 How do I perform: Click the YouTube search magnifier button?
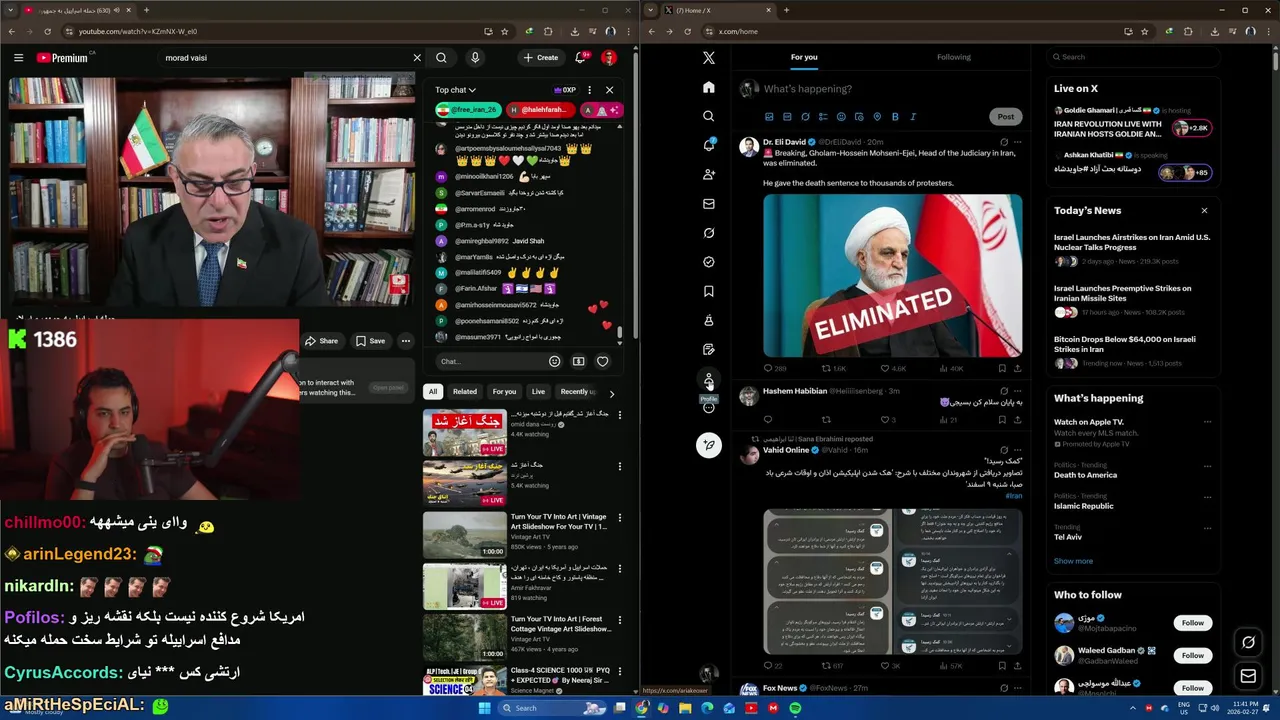coord(441,58)
